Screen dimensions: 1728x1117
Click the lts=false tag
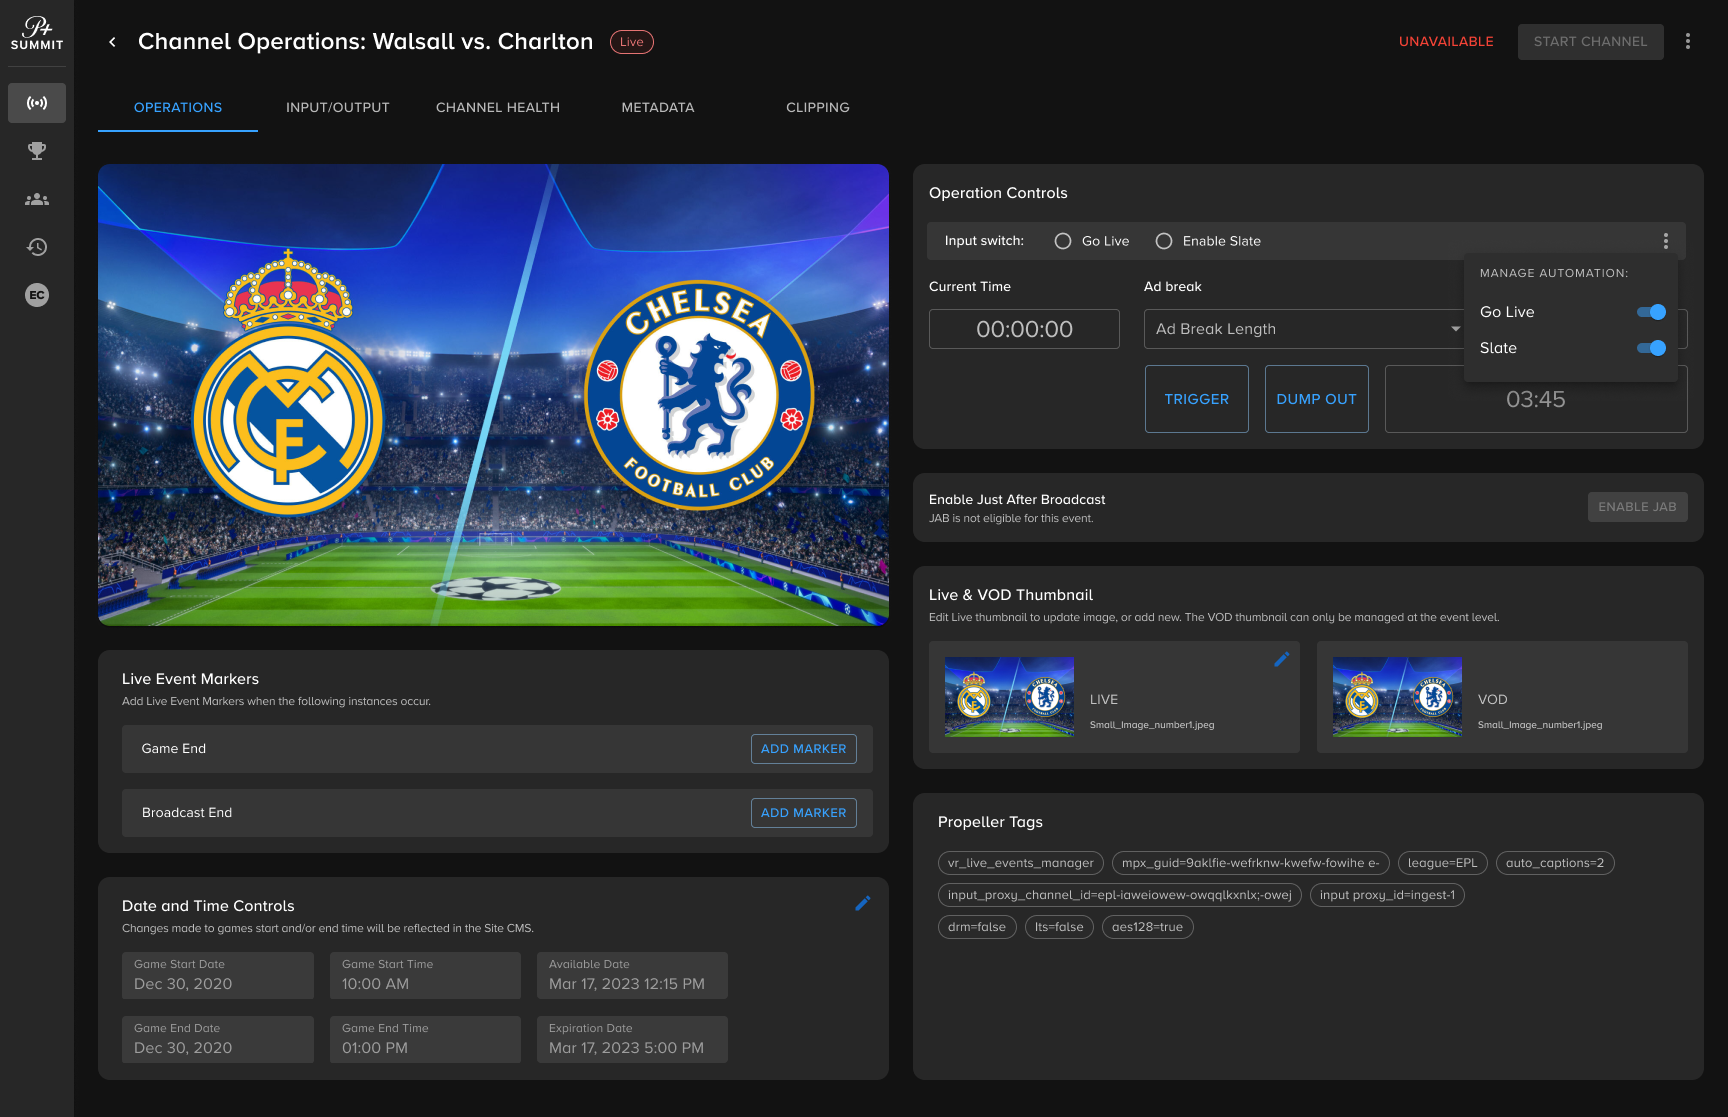[1059, 927]
